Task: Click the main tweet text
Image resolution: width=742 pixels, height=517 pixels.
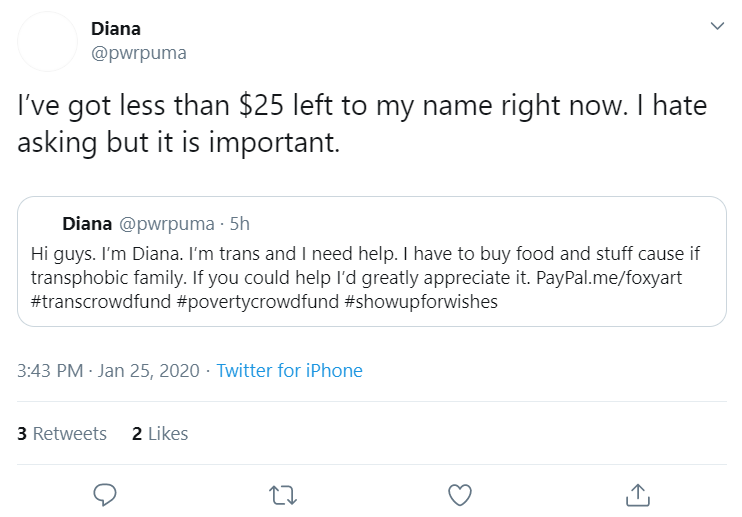Action: tap(362, 123)
